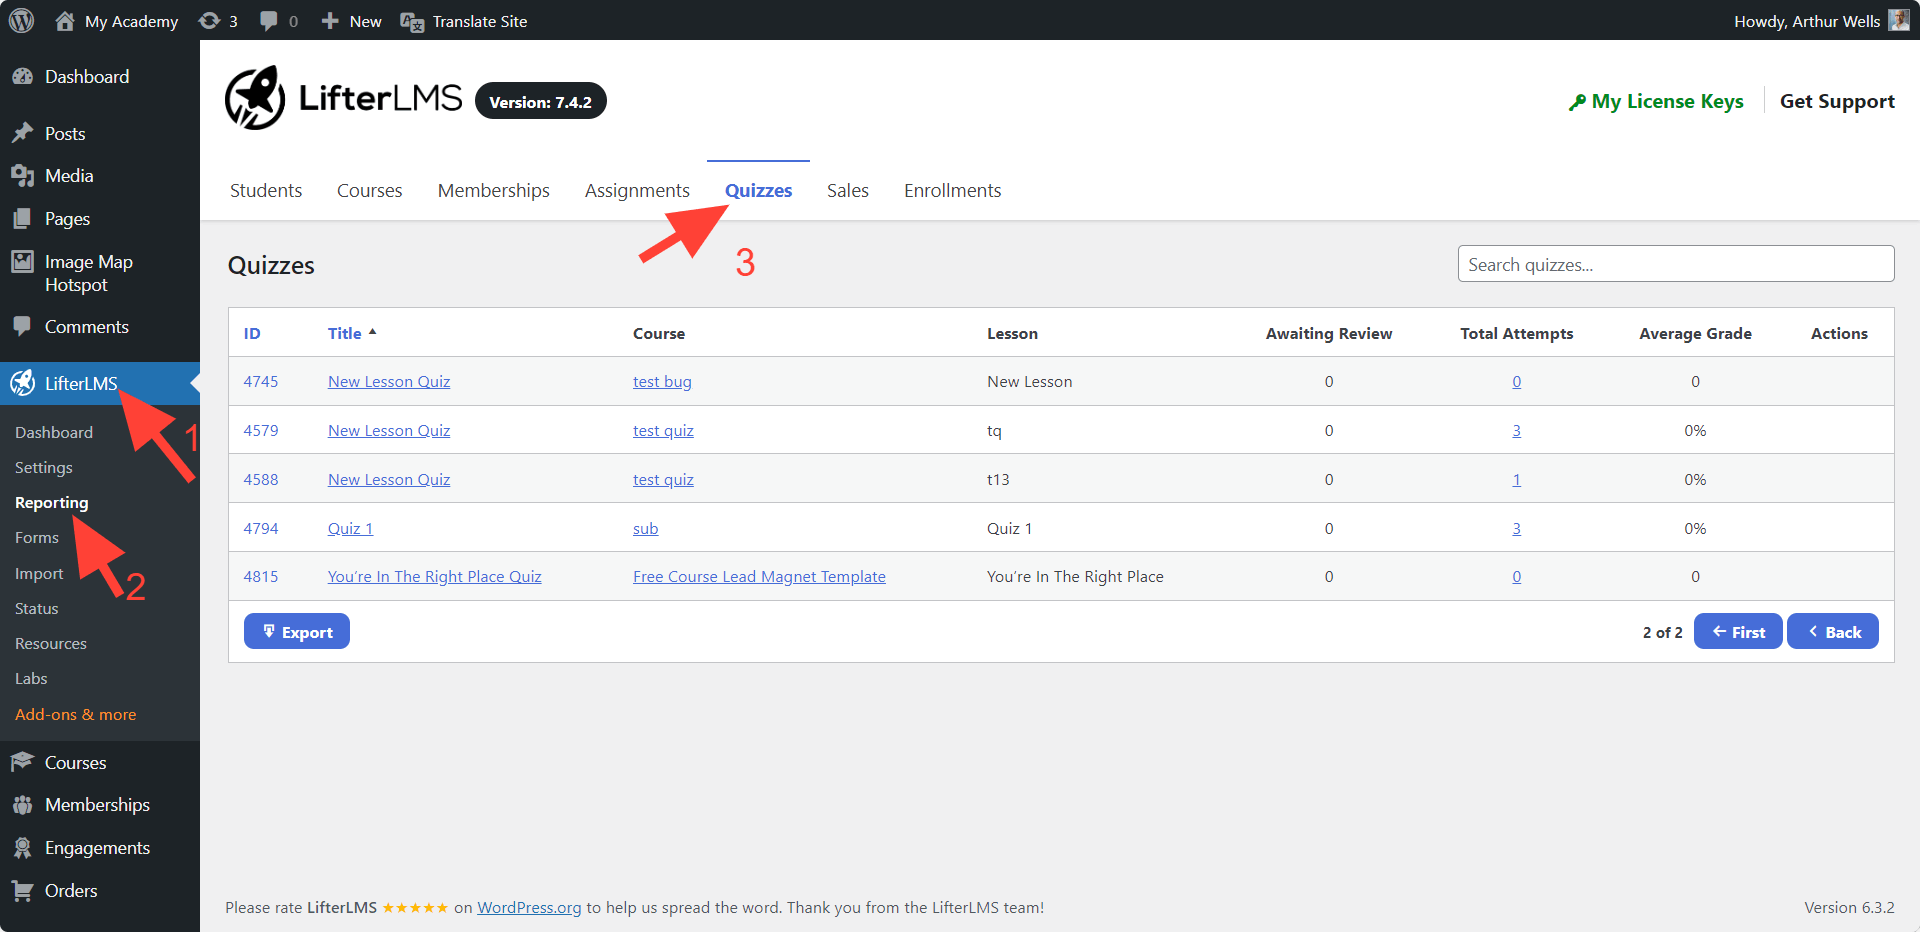Click the Media icon in sidebar
The image size is (1920, 932).
tap(22, 175)
